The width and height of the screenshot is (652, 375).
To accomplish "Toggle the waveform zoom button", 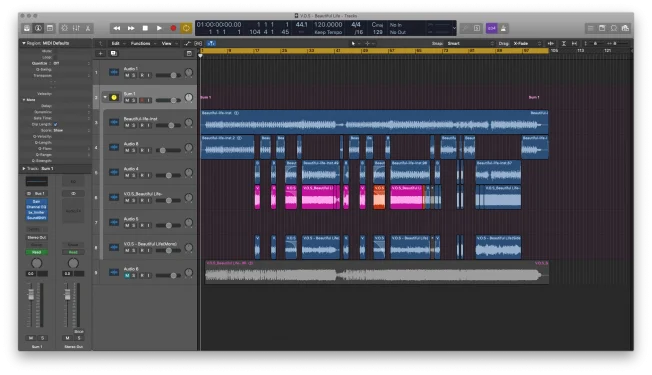I will point(551,43).
